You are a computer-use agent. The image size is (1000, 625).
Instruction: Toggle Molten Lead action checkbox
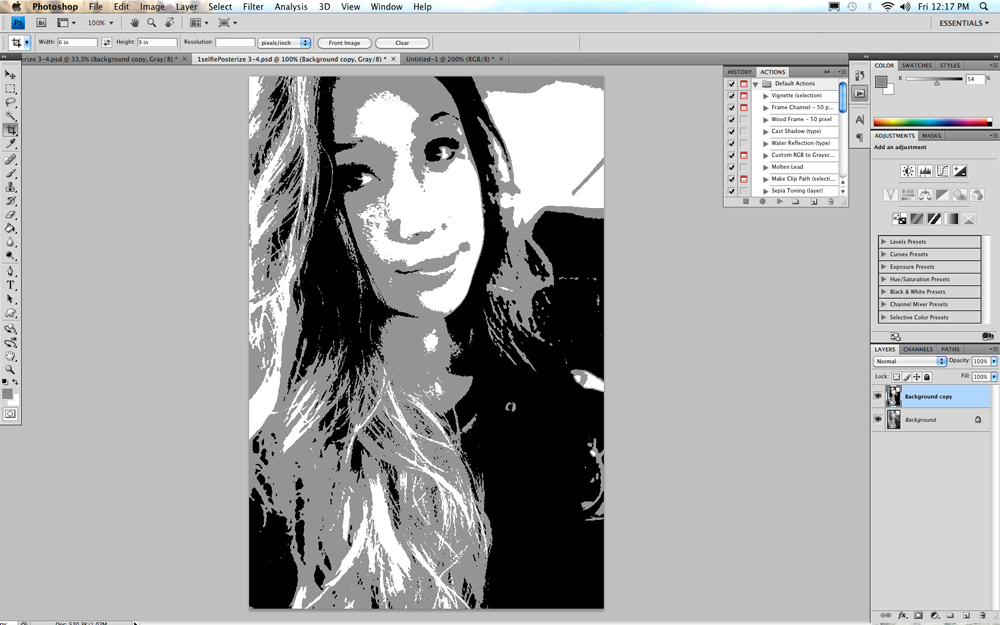click(732, 167)
